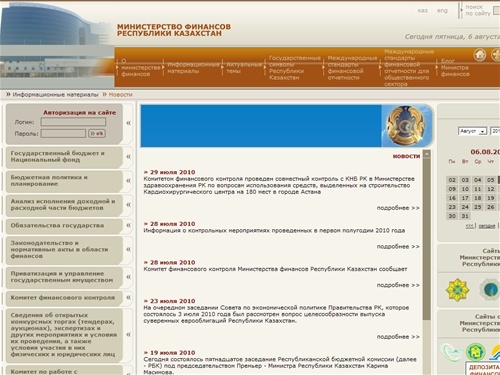500x375 pixels.
Task: Expand Законодательство и нормативные акты arrow
Action: coord(129,249)
